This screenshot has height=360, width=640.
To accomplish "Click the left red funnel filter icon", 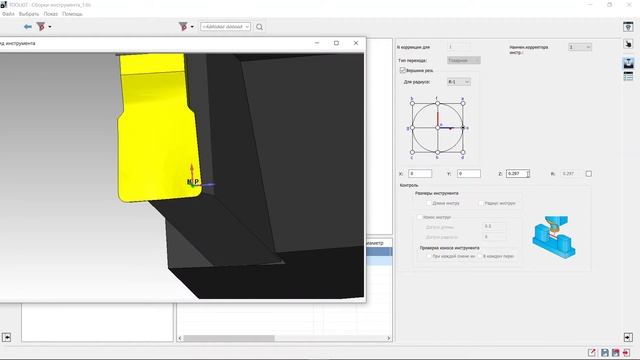I will point(41,27).
